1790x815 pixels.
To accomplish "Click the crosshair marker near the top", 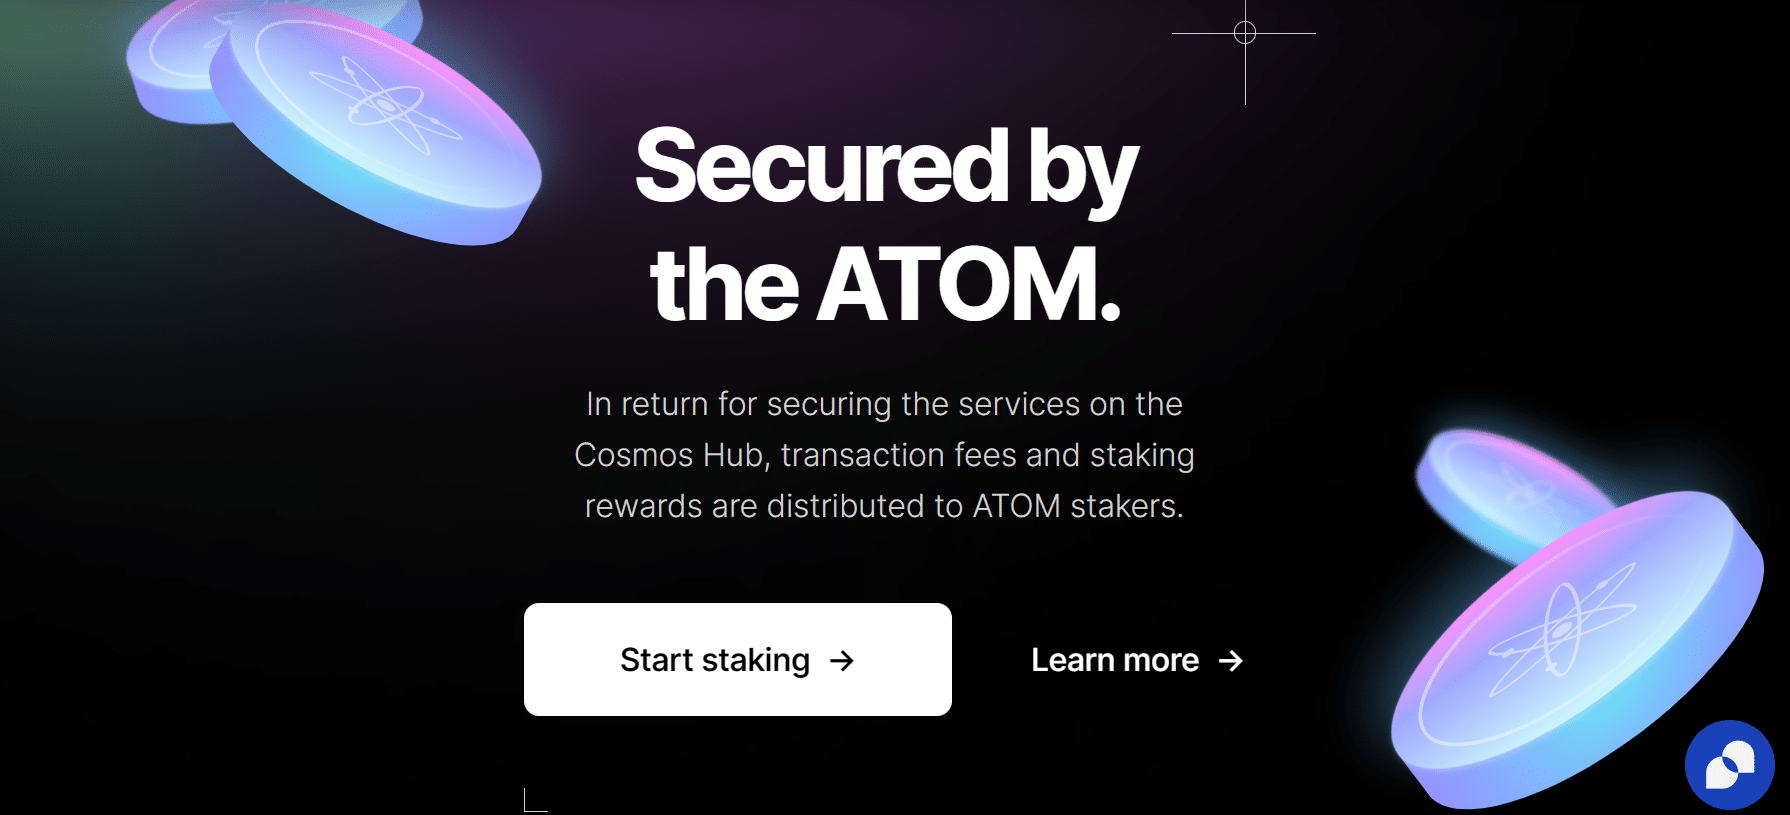I will point(1244,33).
